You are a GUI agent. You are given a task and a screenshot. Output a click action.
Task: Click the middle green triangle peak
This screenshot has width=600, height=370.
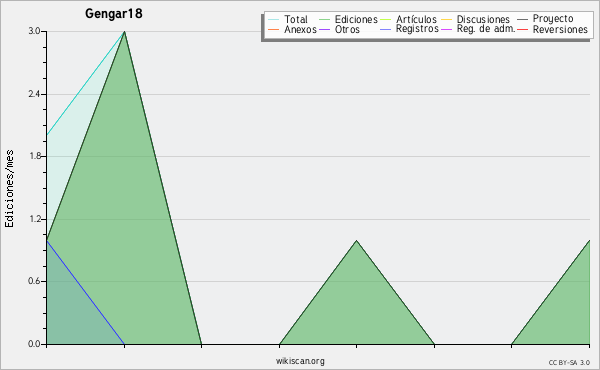[357, 241]
